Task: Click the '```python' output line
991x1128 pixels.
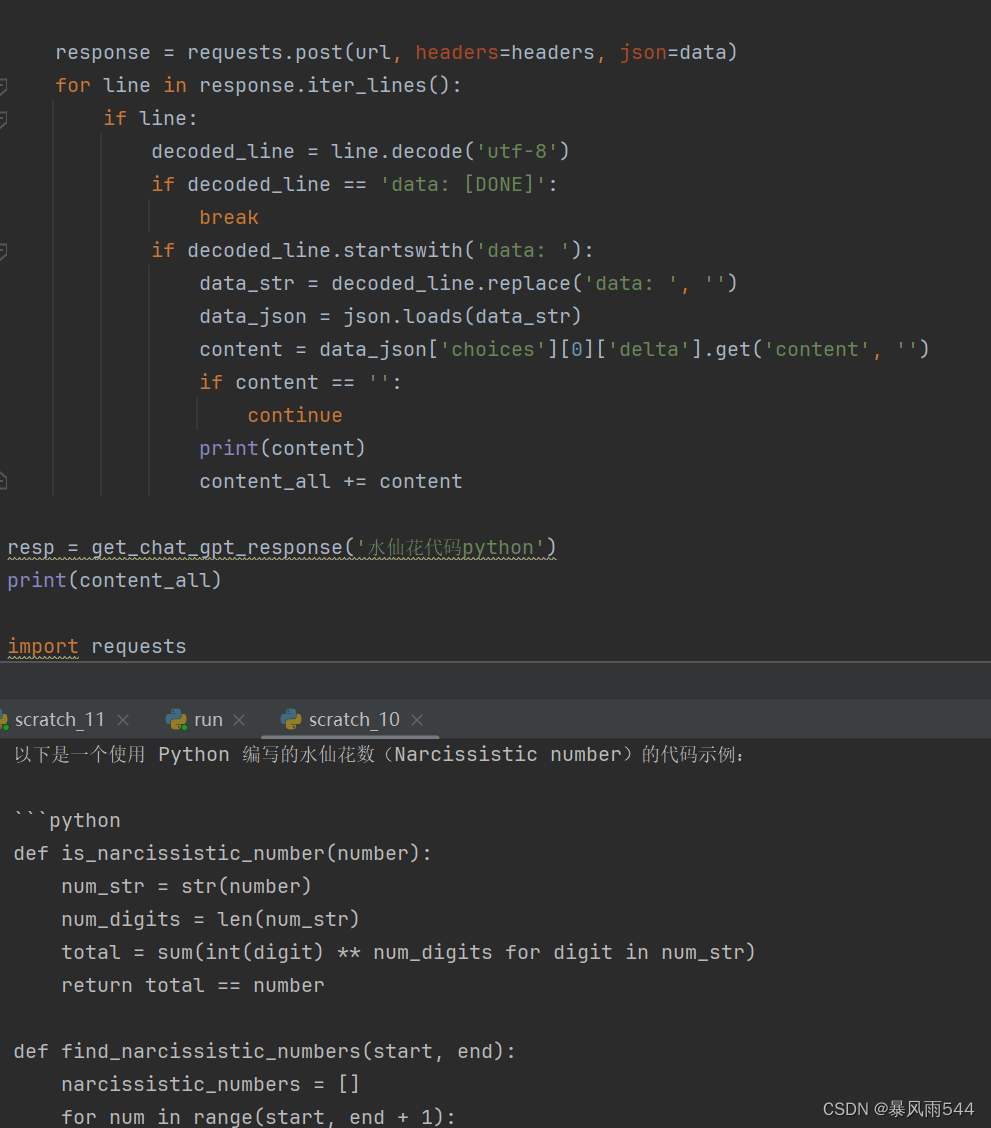Action: [67, 820]
